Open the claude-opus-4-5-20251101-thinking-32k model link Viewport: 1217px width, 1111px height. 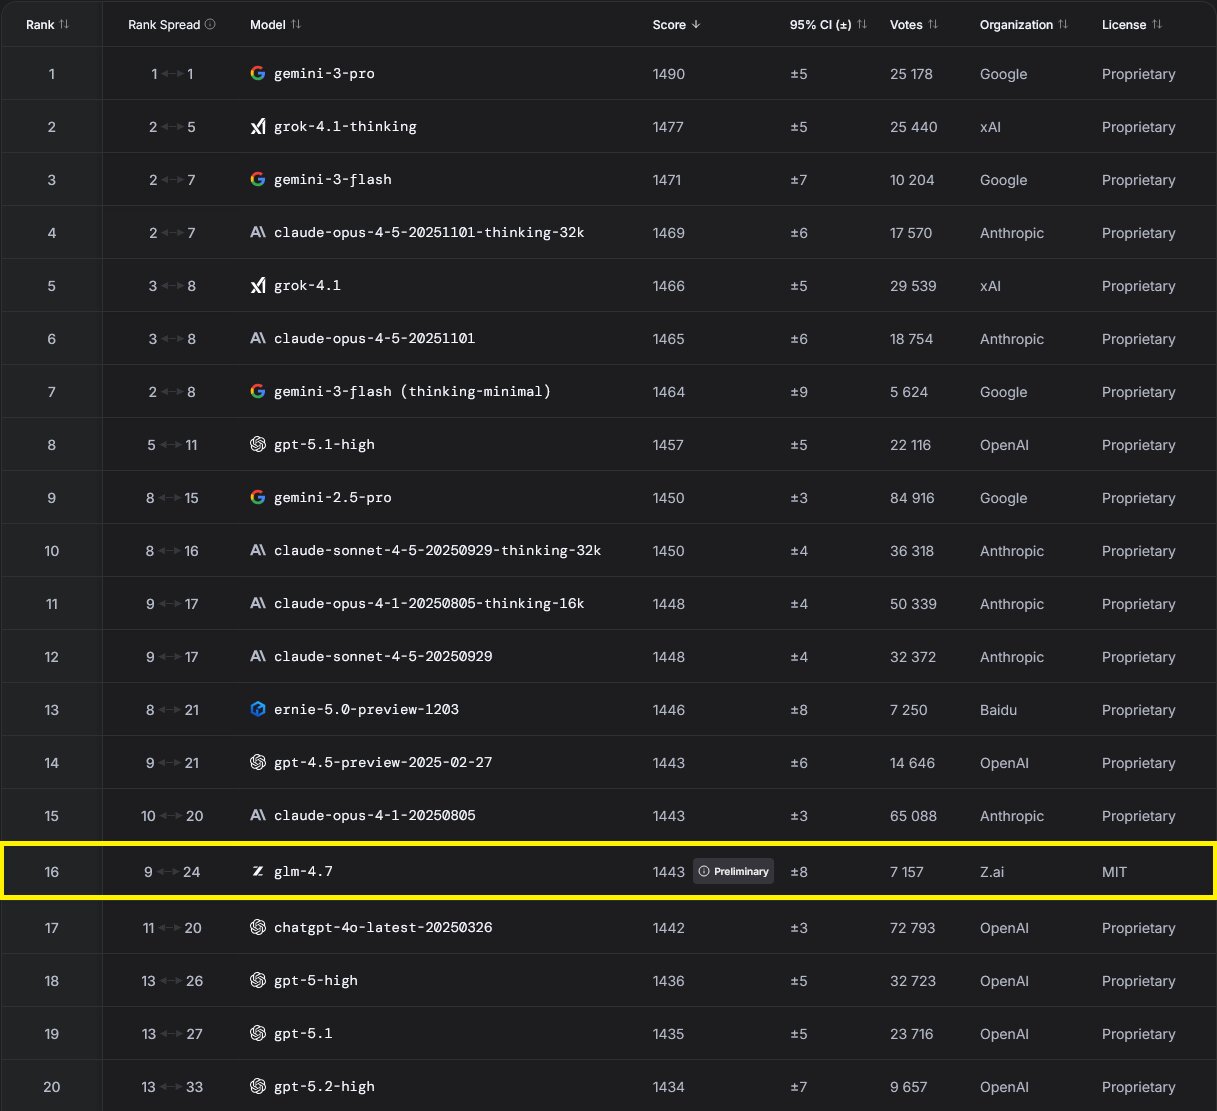click(429, 232)
